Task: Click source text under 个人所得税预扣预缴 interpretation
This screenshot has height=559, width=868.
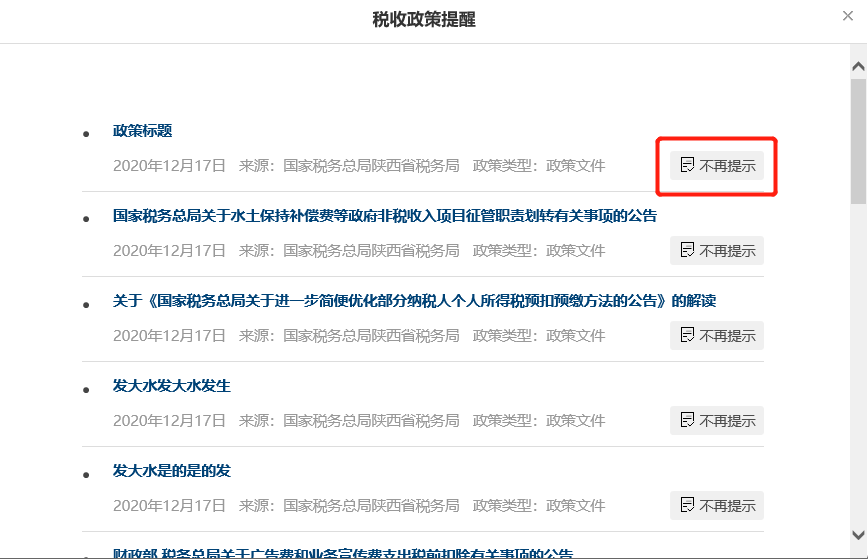Action: point(349,335)
